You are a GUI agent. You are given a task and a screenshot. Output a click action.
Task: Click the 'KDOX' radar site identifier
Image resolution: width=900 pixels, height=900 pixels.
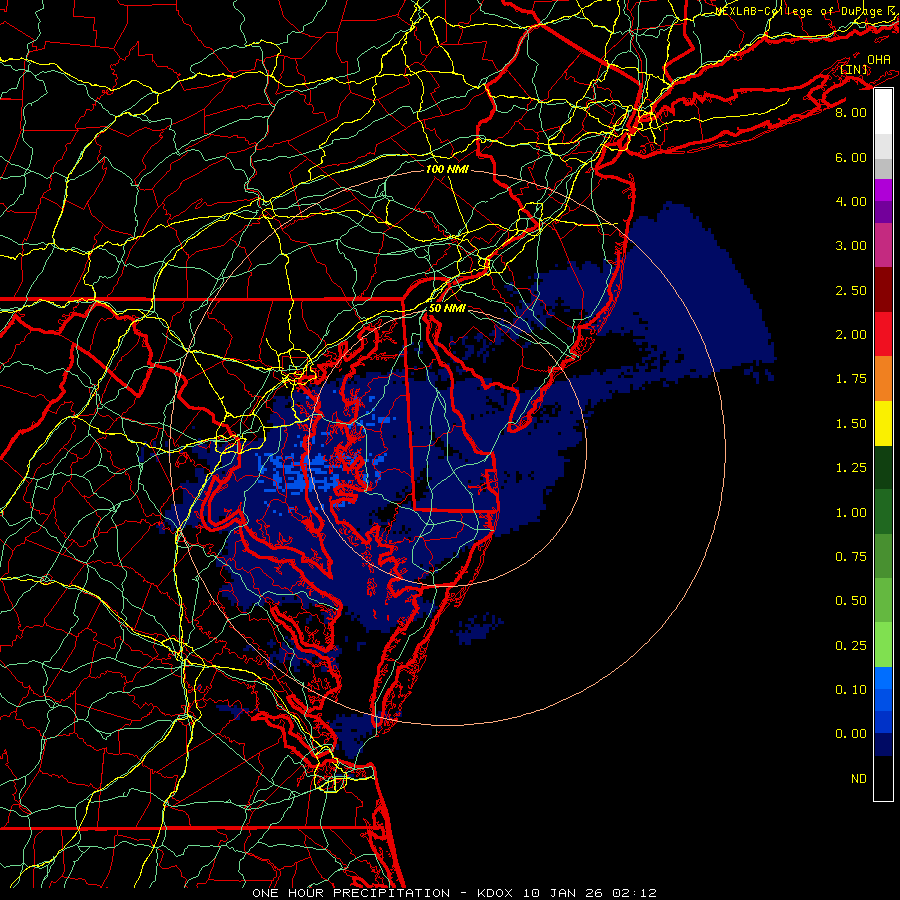tap(495, 893)
